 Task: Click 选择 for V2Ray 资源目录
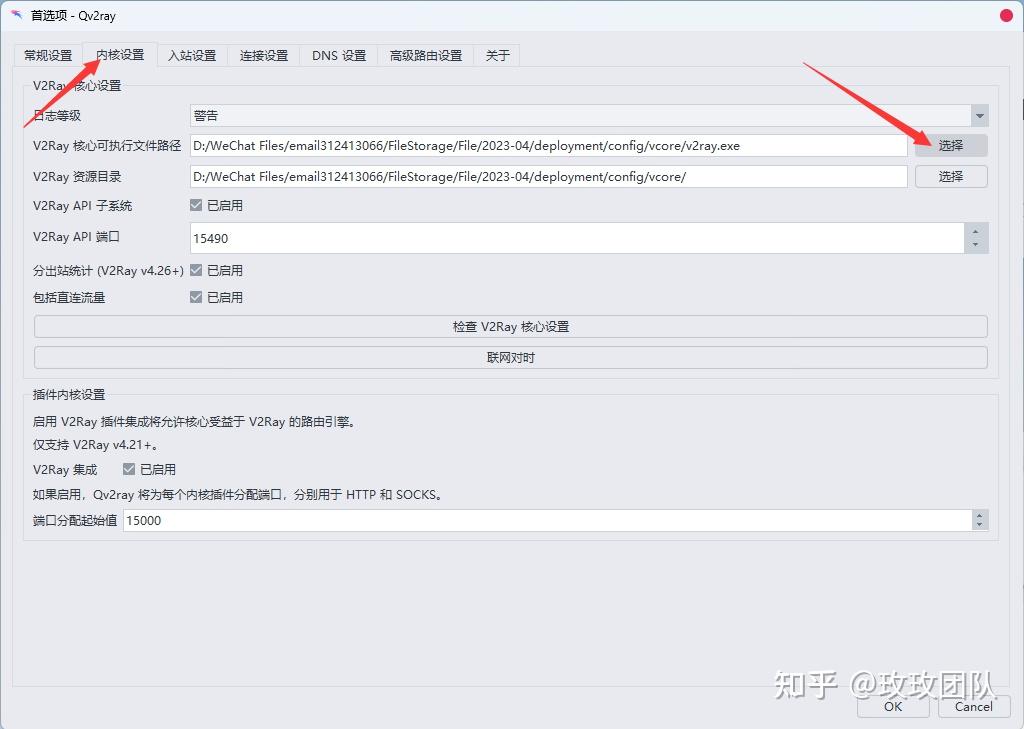click(951, 176)
